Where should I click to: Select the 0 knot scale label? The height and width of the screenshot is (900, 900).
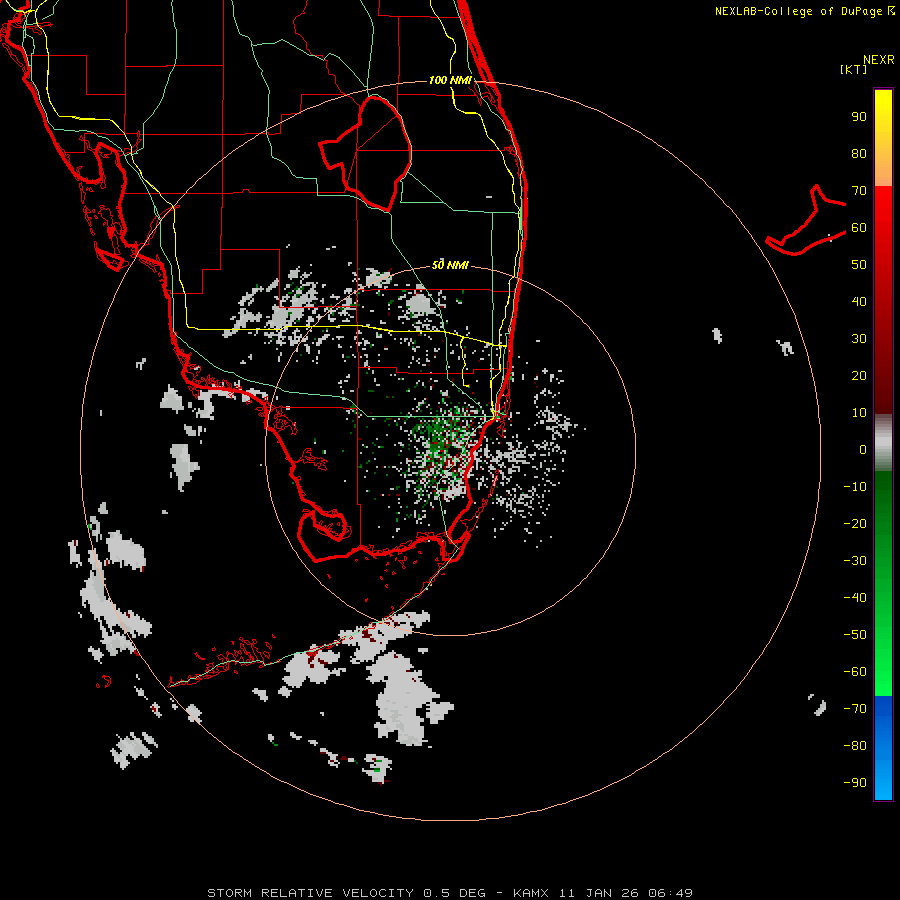[863, 450]
